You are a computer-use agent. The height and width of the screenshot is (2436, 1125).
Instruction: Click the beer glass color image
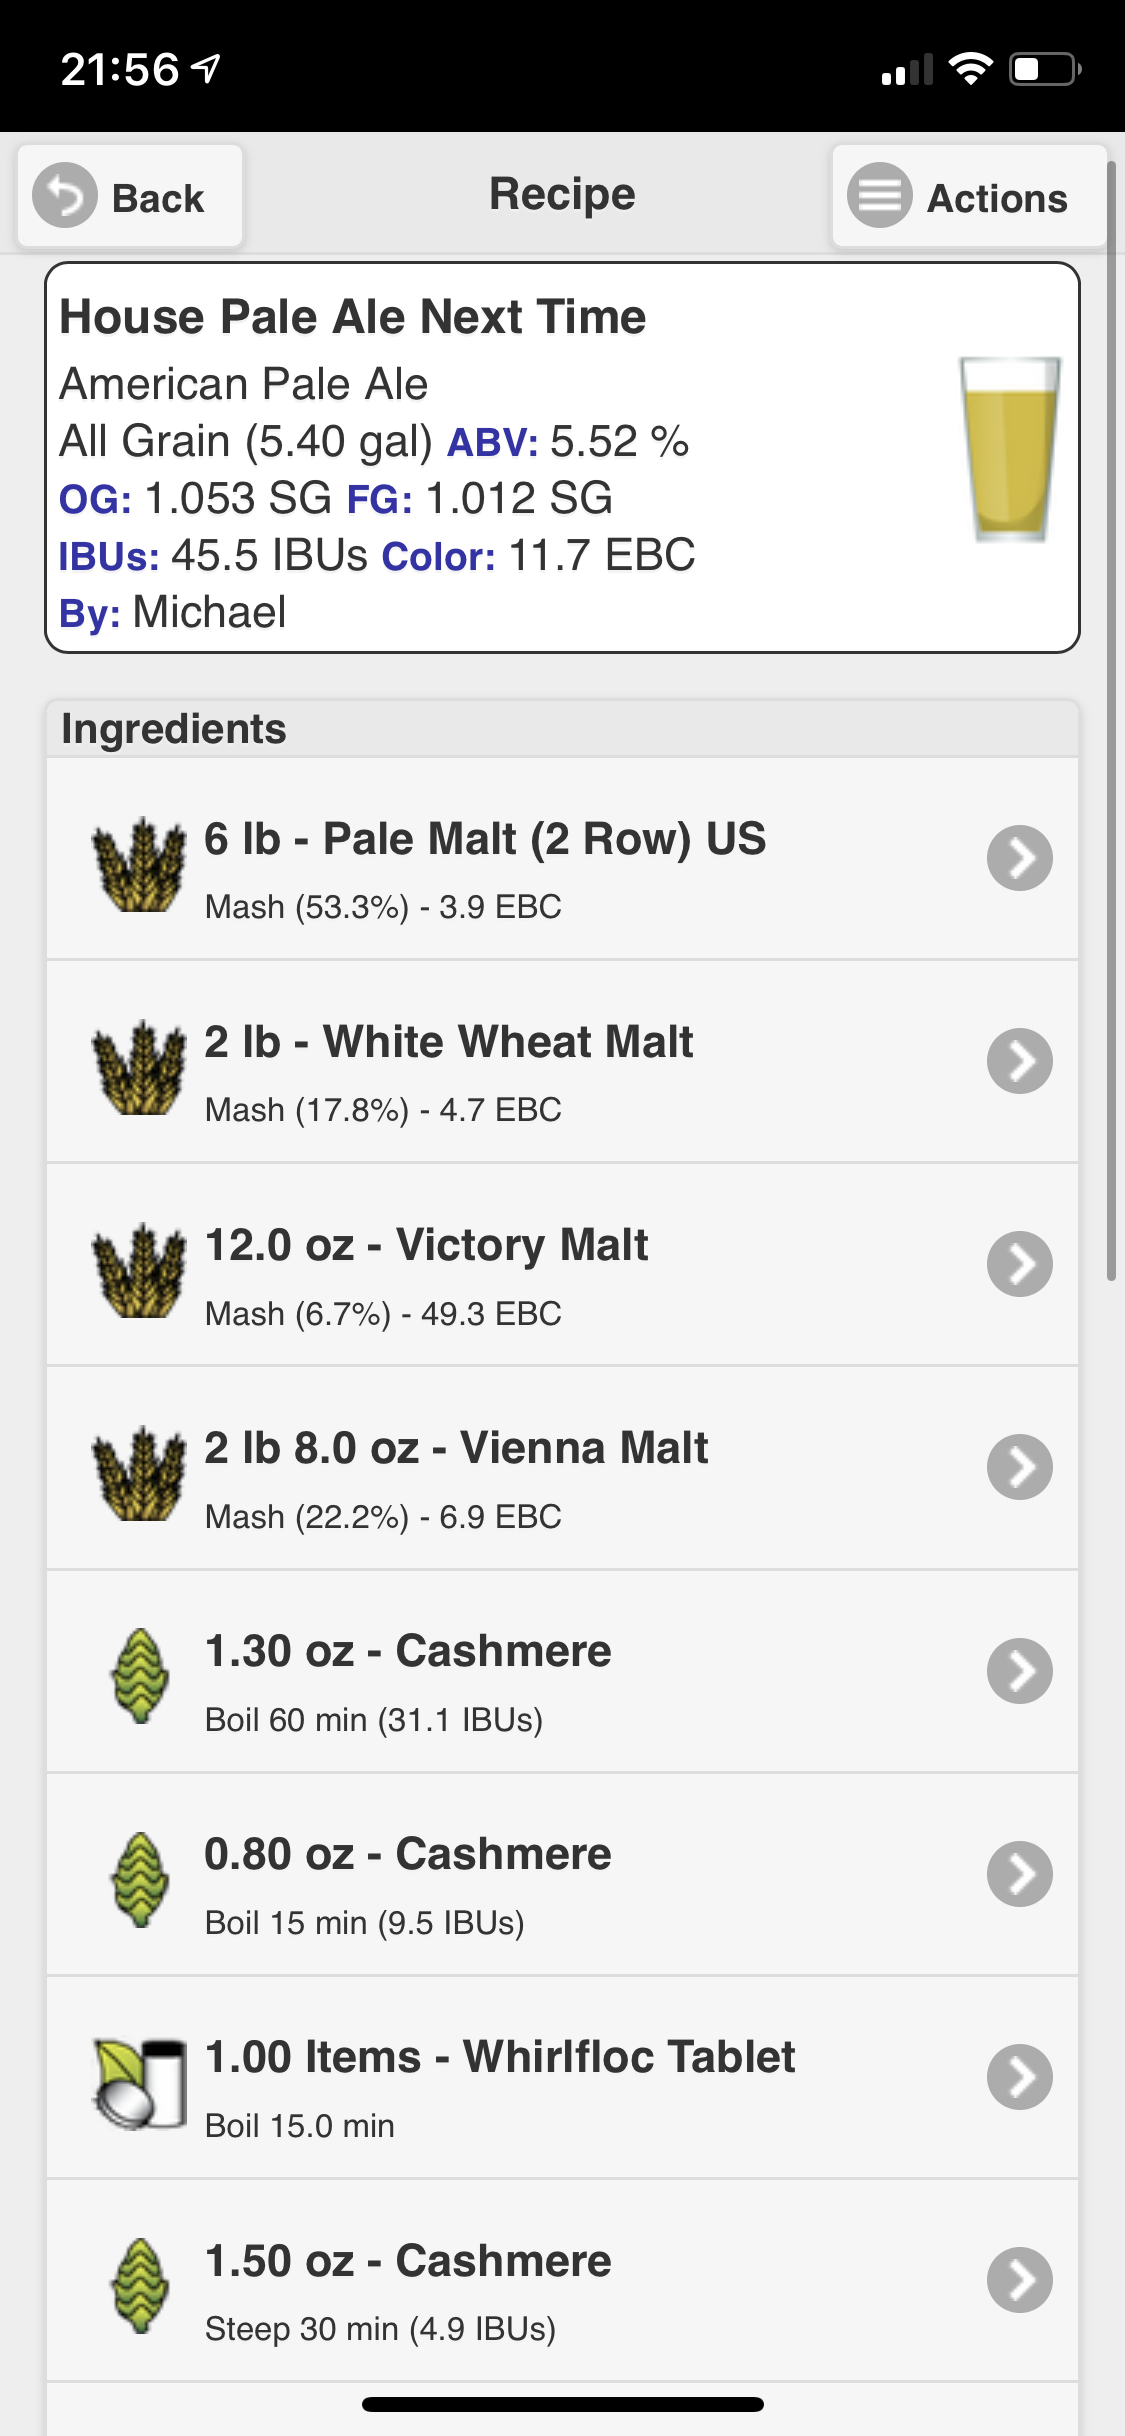pyautogui.click(x=1009, y=450)
